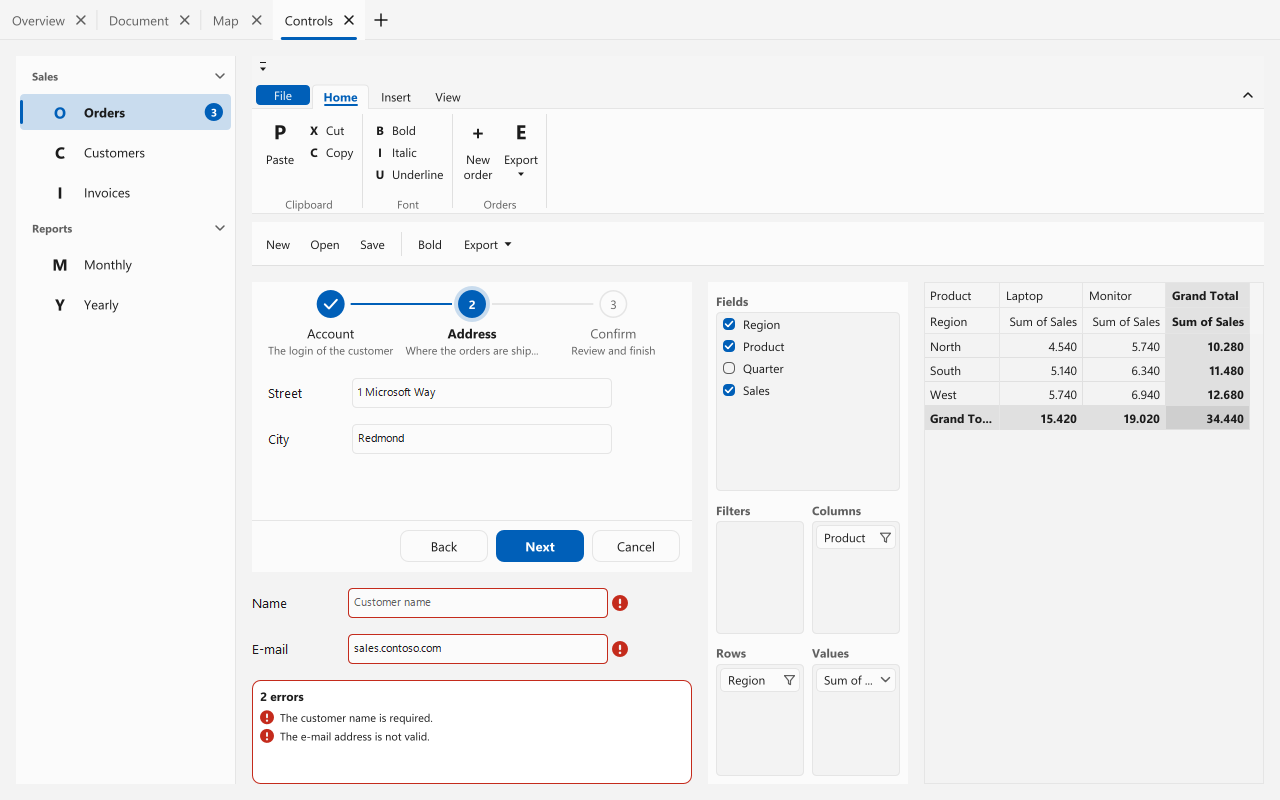Open the View ribbon tab

pos(448,97)
